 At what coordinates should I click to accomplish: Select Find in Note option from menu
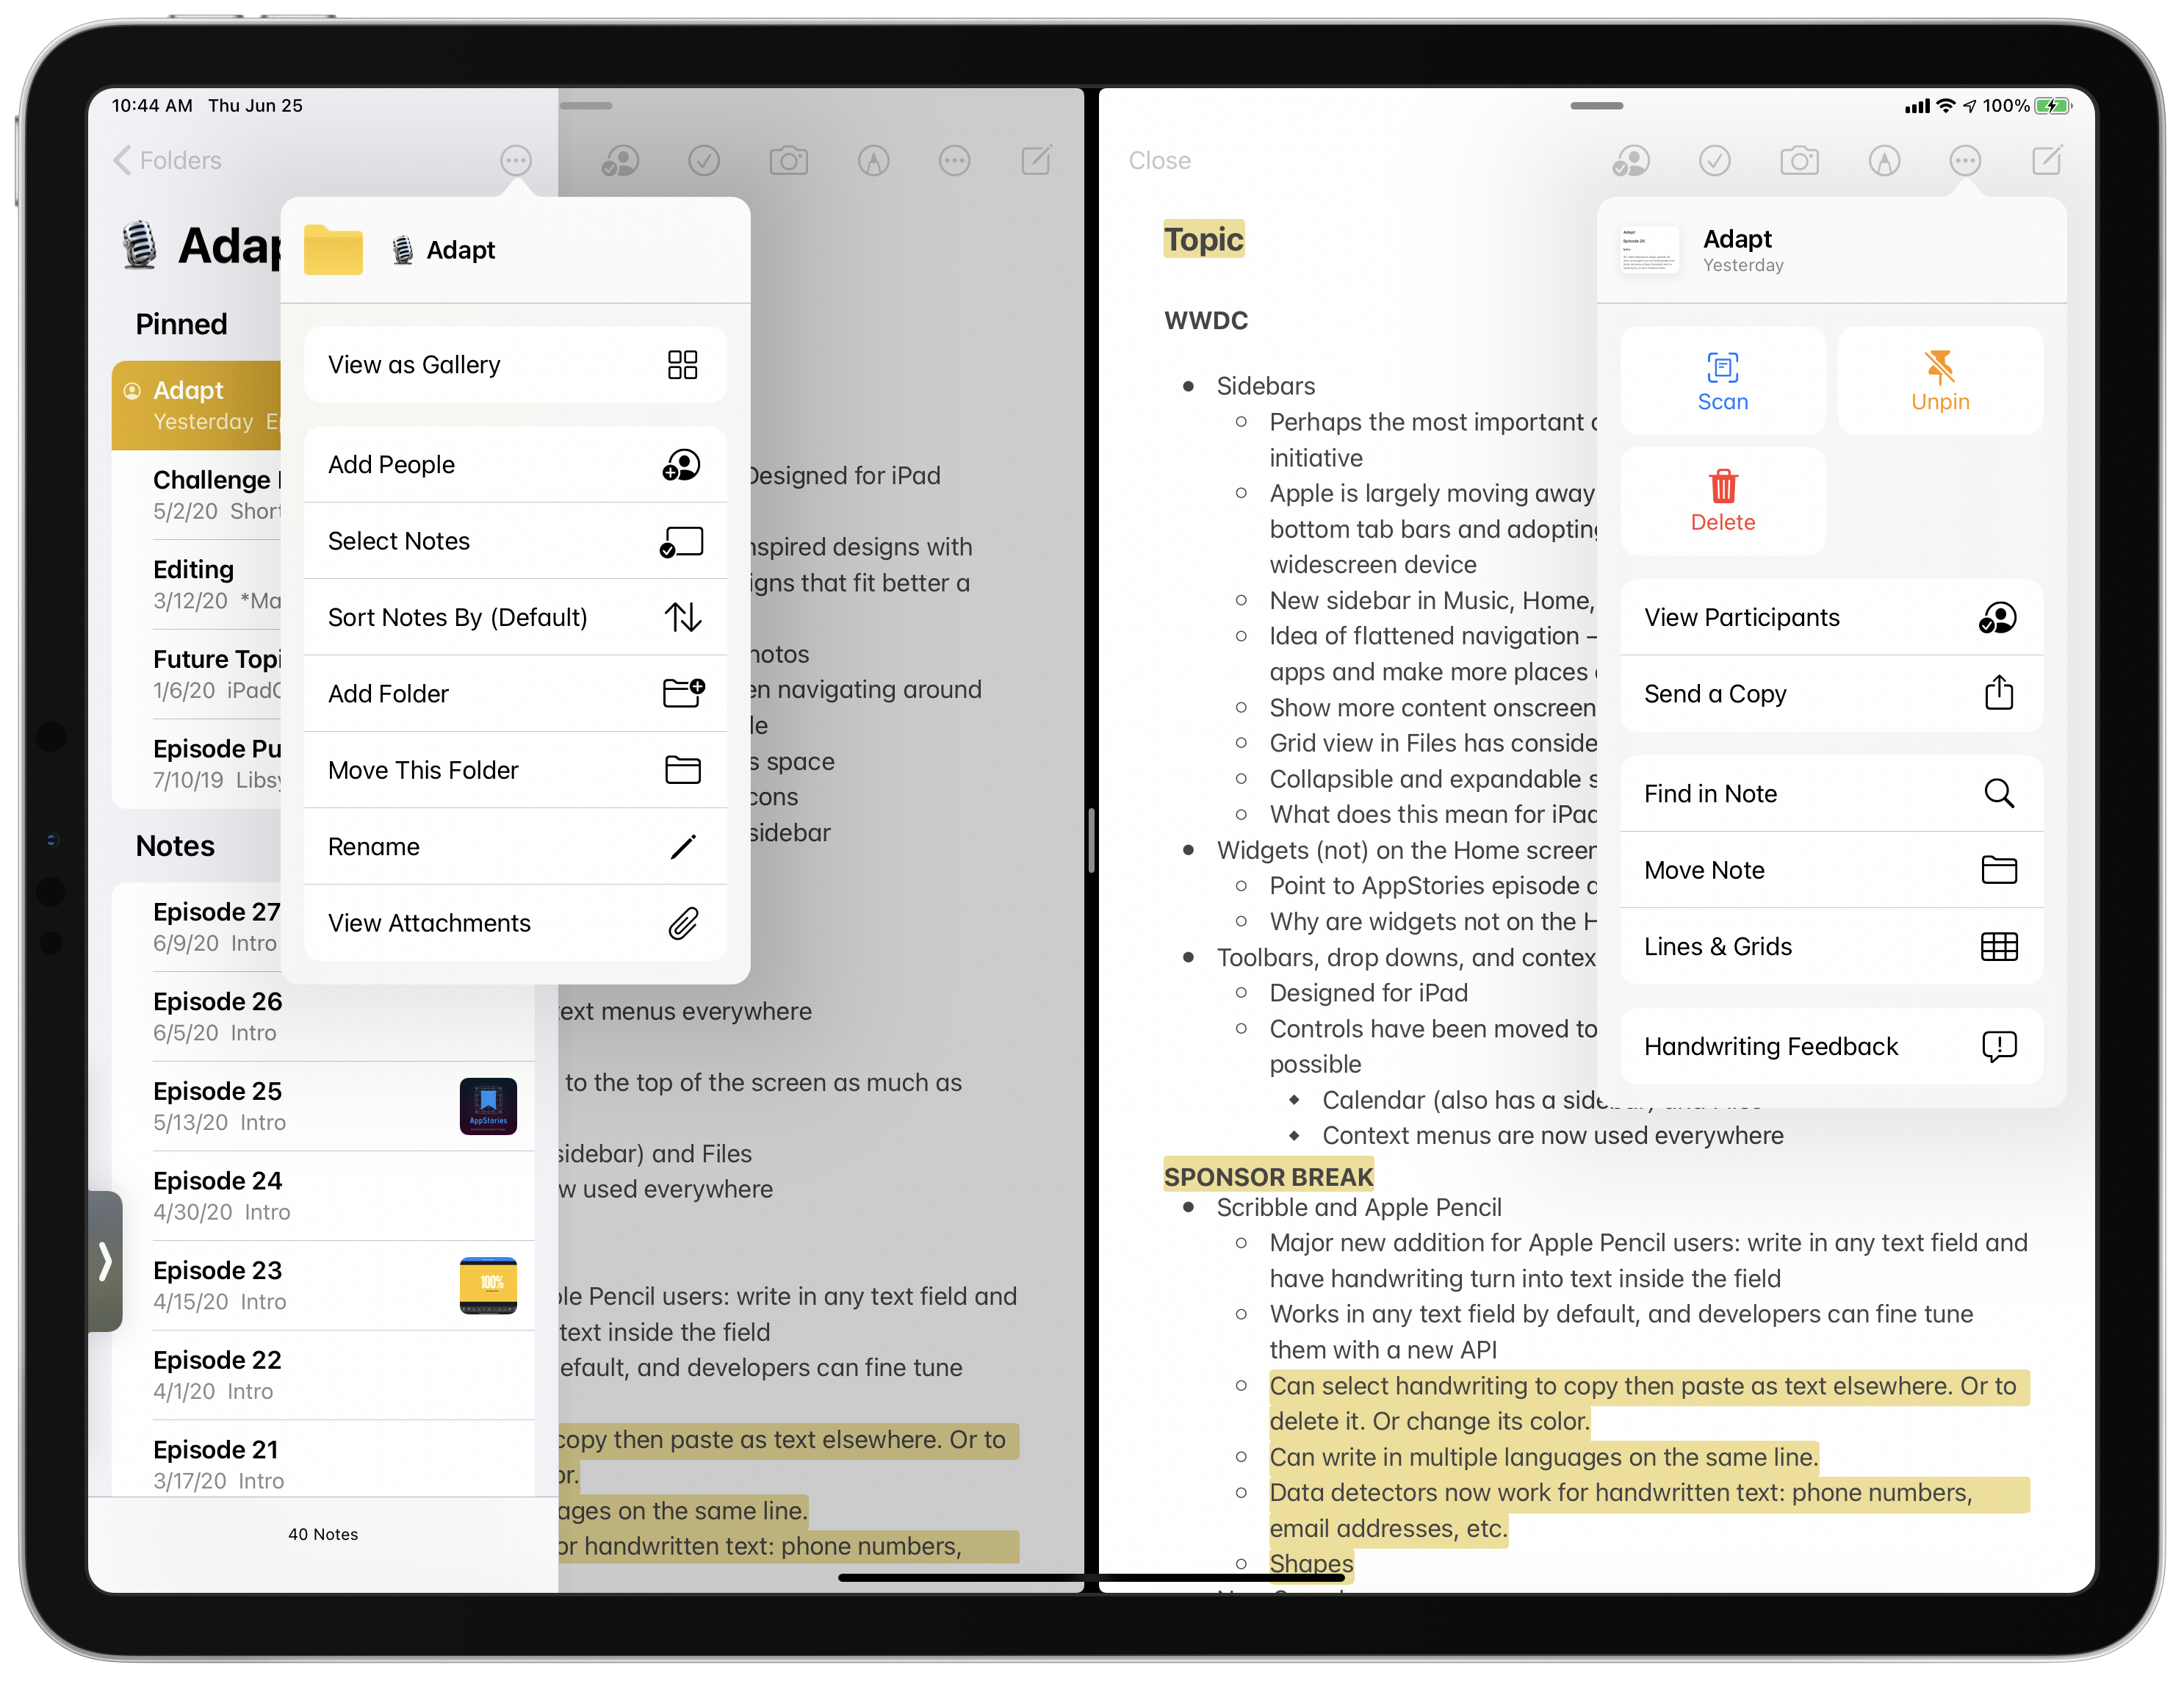pos(1828,793)
